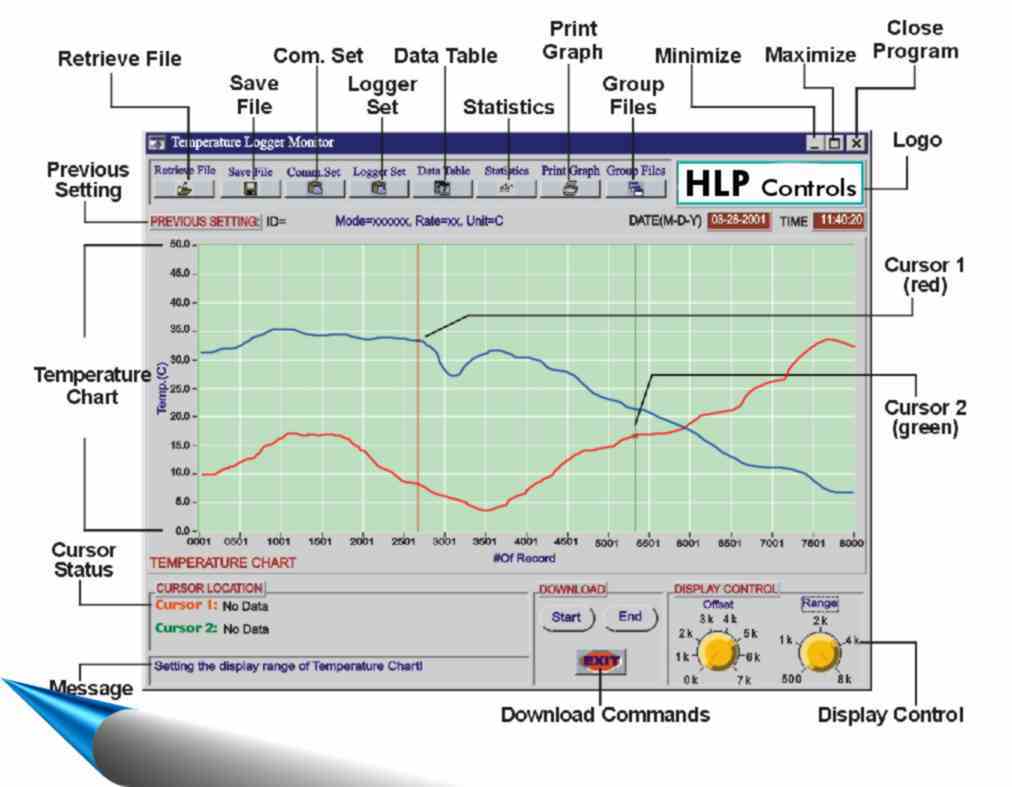Open the Statistics toolbar icon

pos(506,187)
